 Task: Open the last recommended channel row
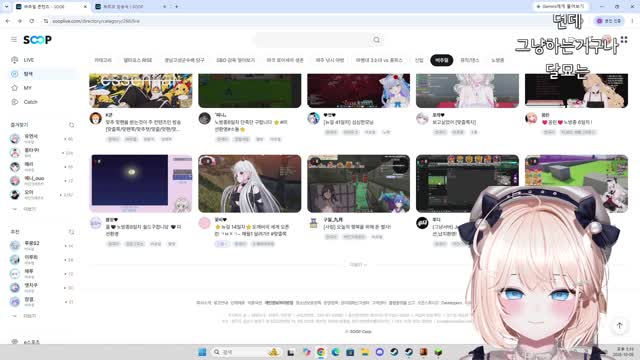(x=42, y=302)
